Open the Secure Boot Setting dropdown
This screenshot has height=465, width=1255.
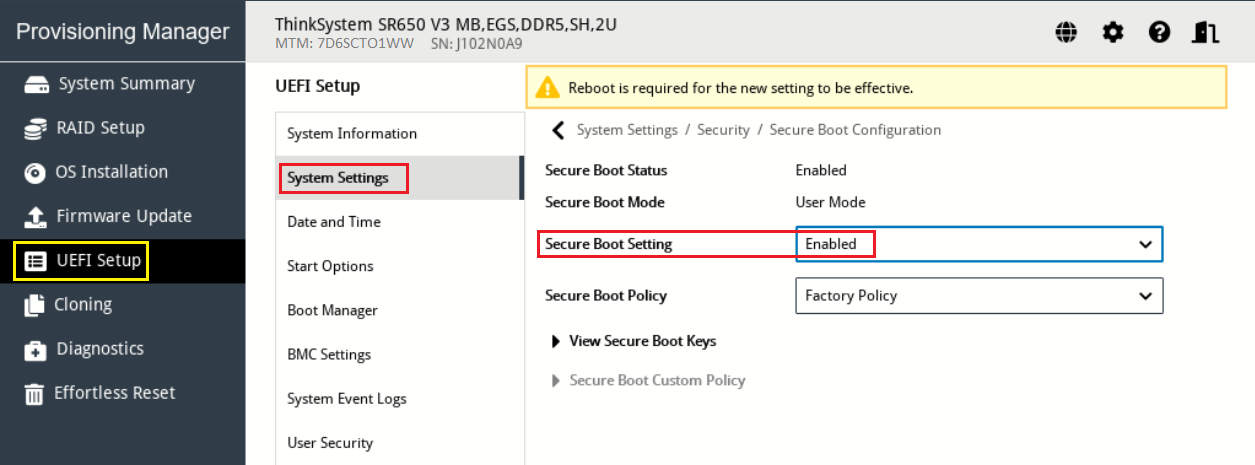click(x=979, y=244)
